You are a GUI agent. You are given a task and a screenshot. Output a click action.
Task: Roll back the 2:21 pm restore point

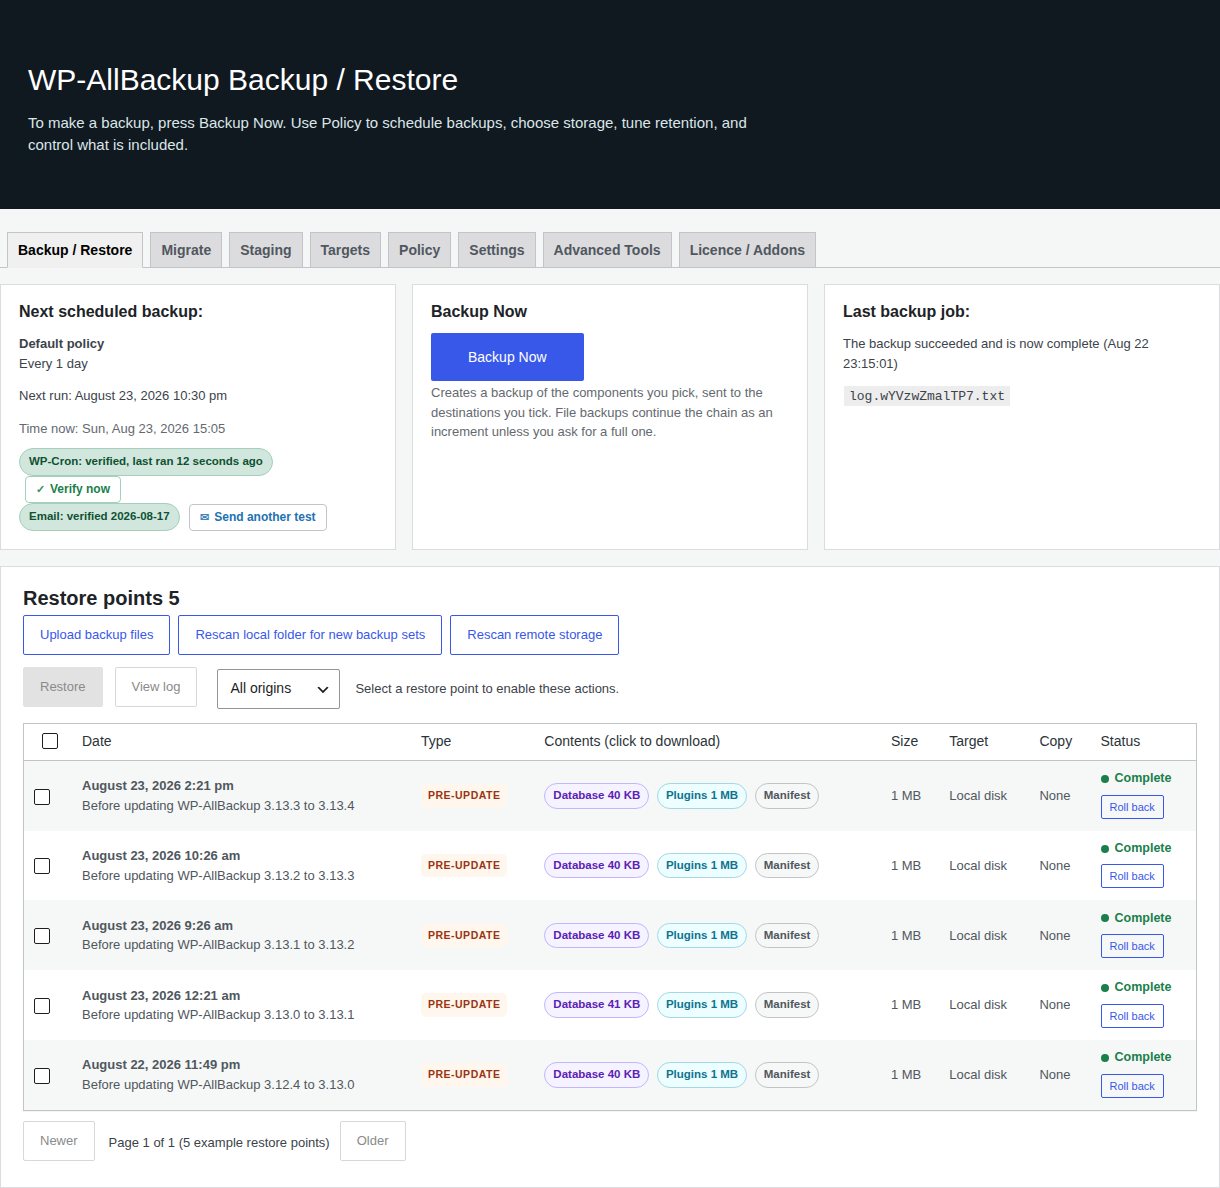click(1132, 807)
